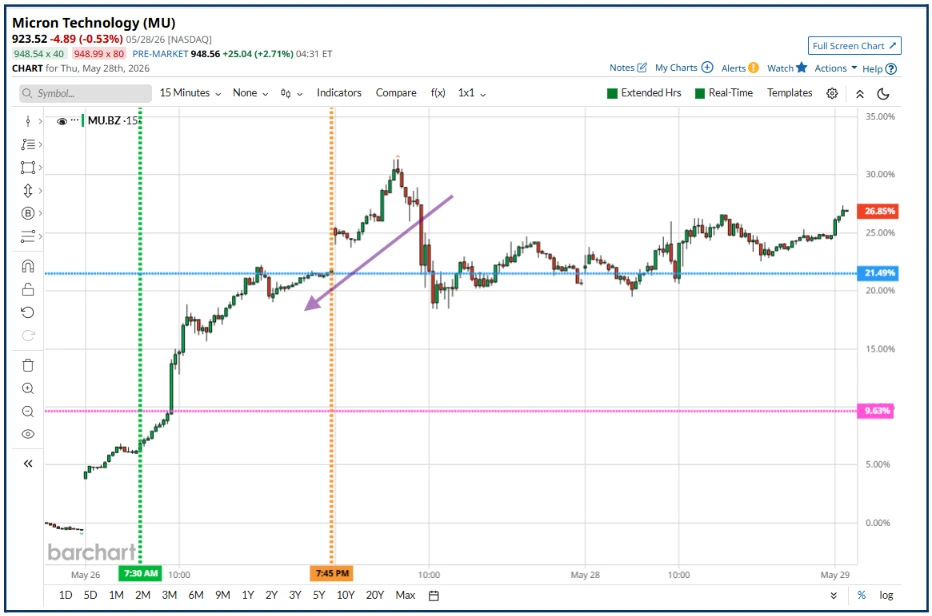Open the calendar date range picker
The width and height of the screenshot is (932, 616).
pos(434,596)
